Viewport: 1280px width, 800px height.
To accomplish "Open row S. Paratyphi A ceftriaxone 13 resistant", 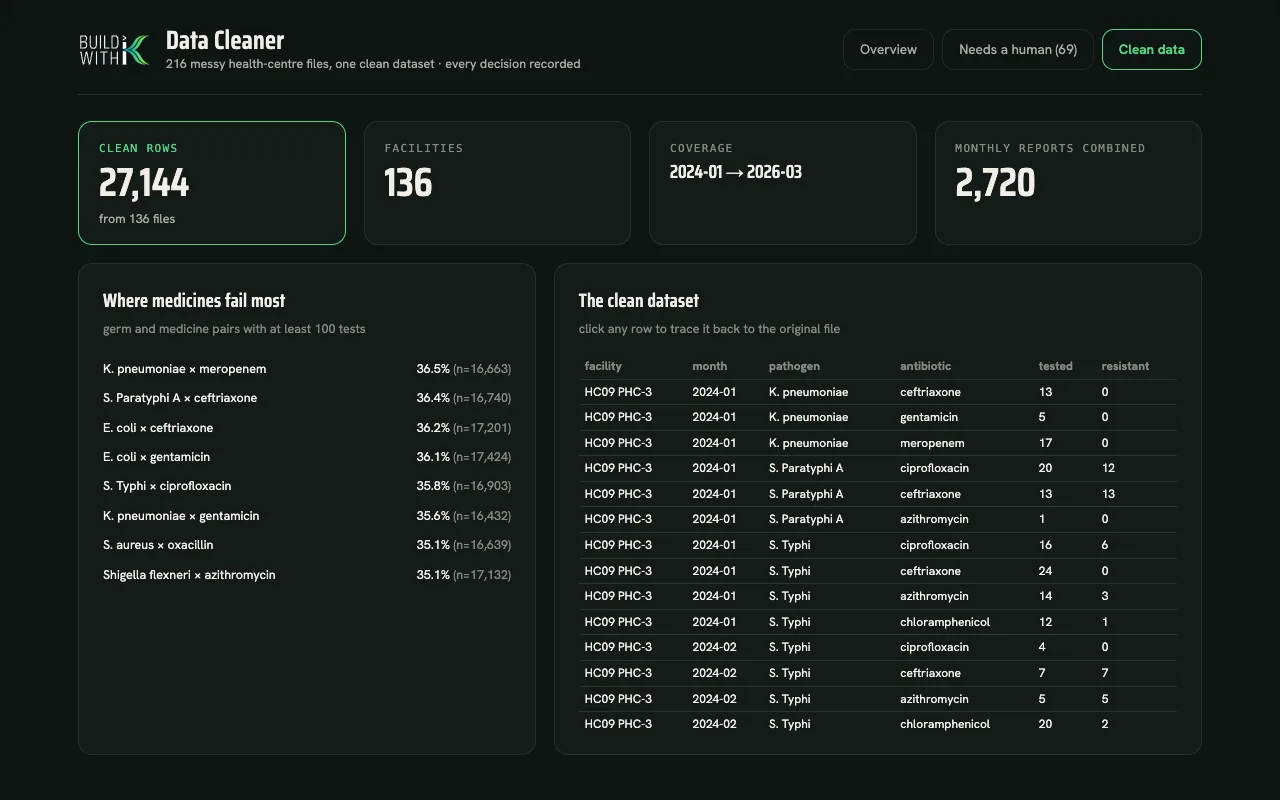I will (878, 494).
